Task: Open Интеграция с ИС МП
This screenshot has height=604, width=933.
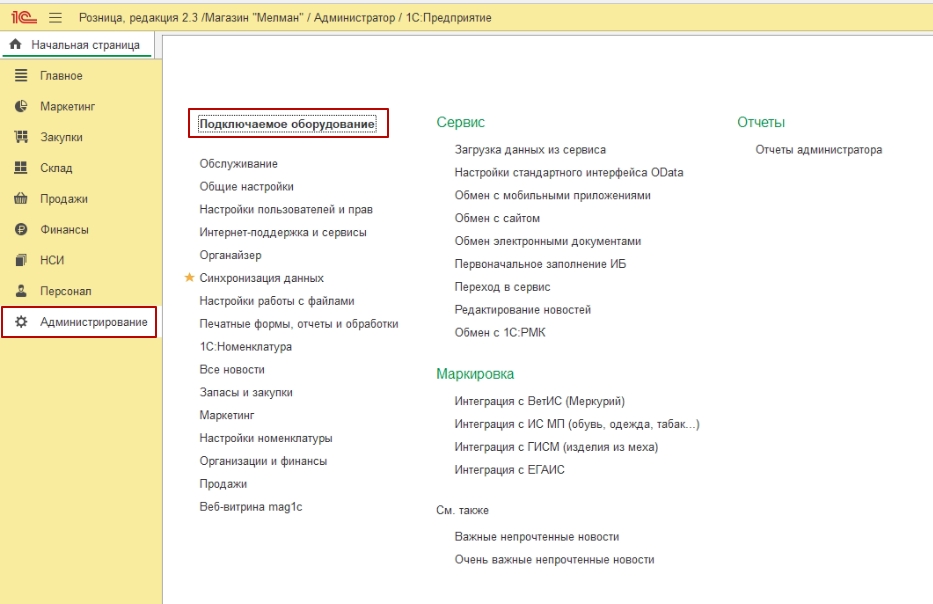Action: point(577,424)
